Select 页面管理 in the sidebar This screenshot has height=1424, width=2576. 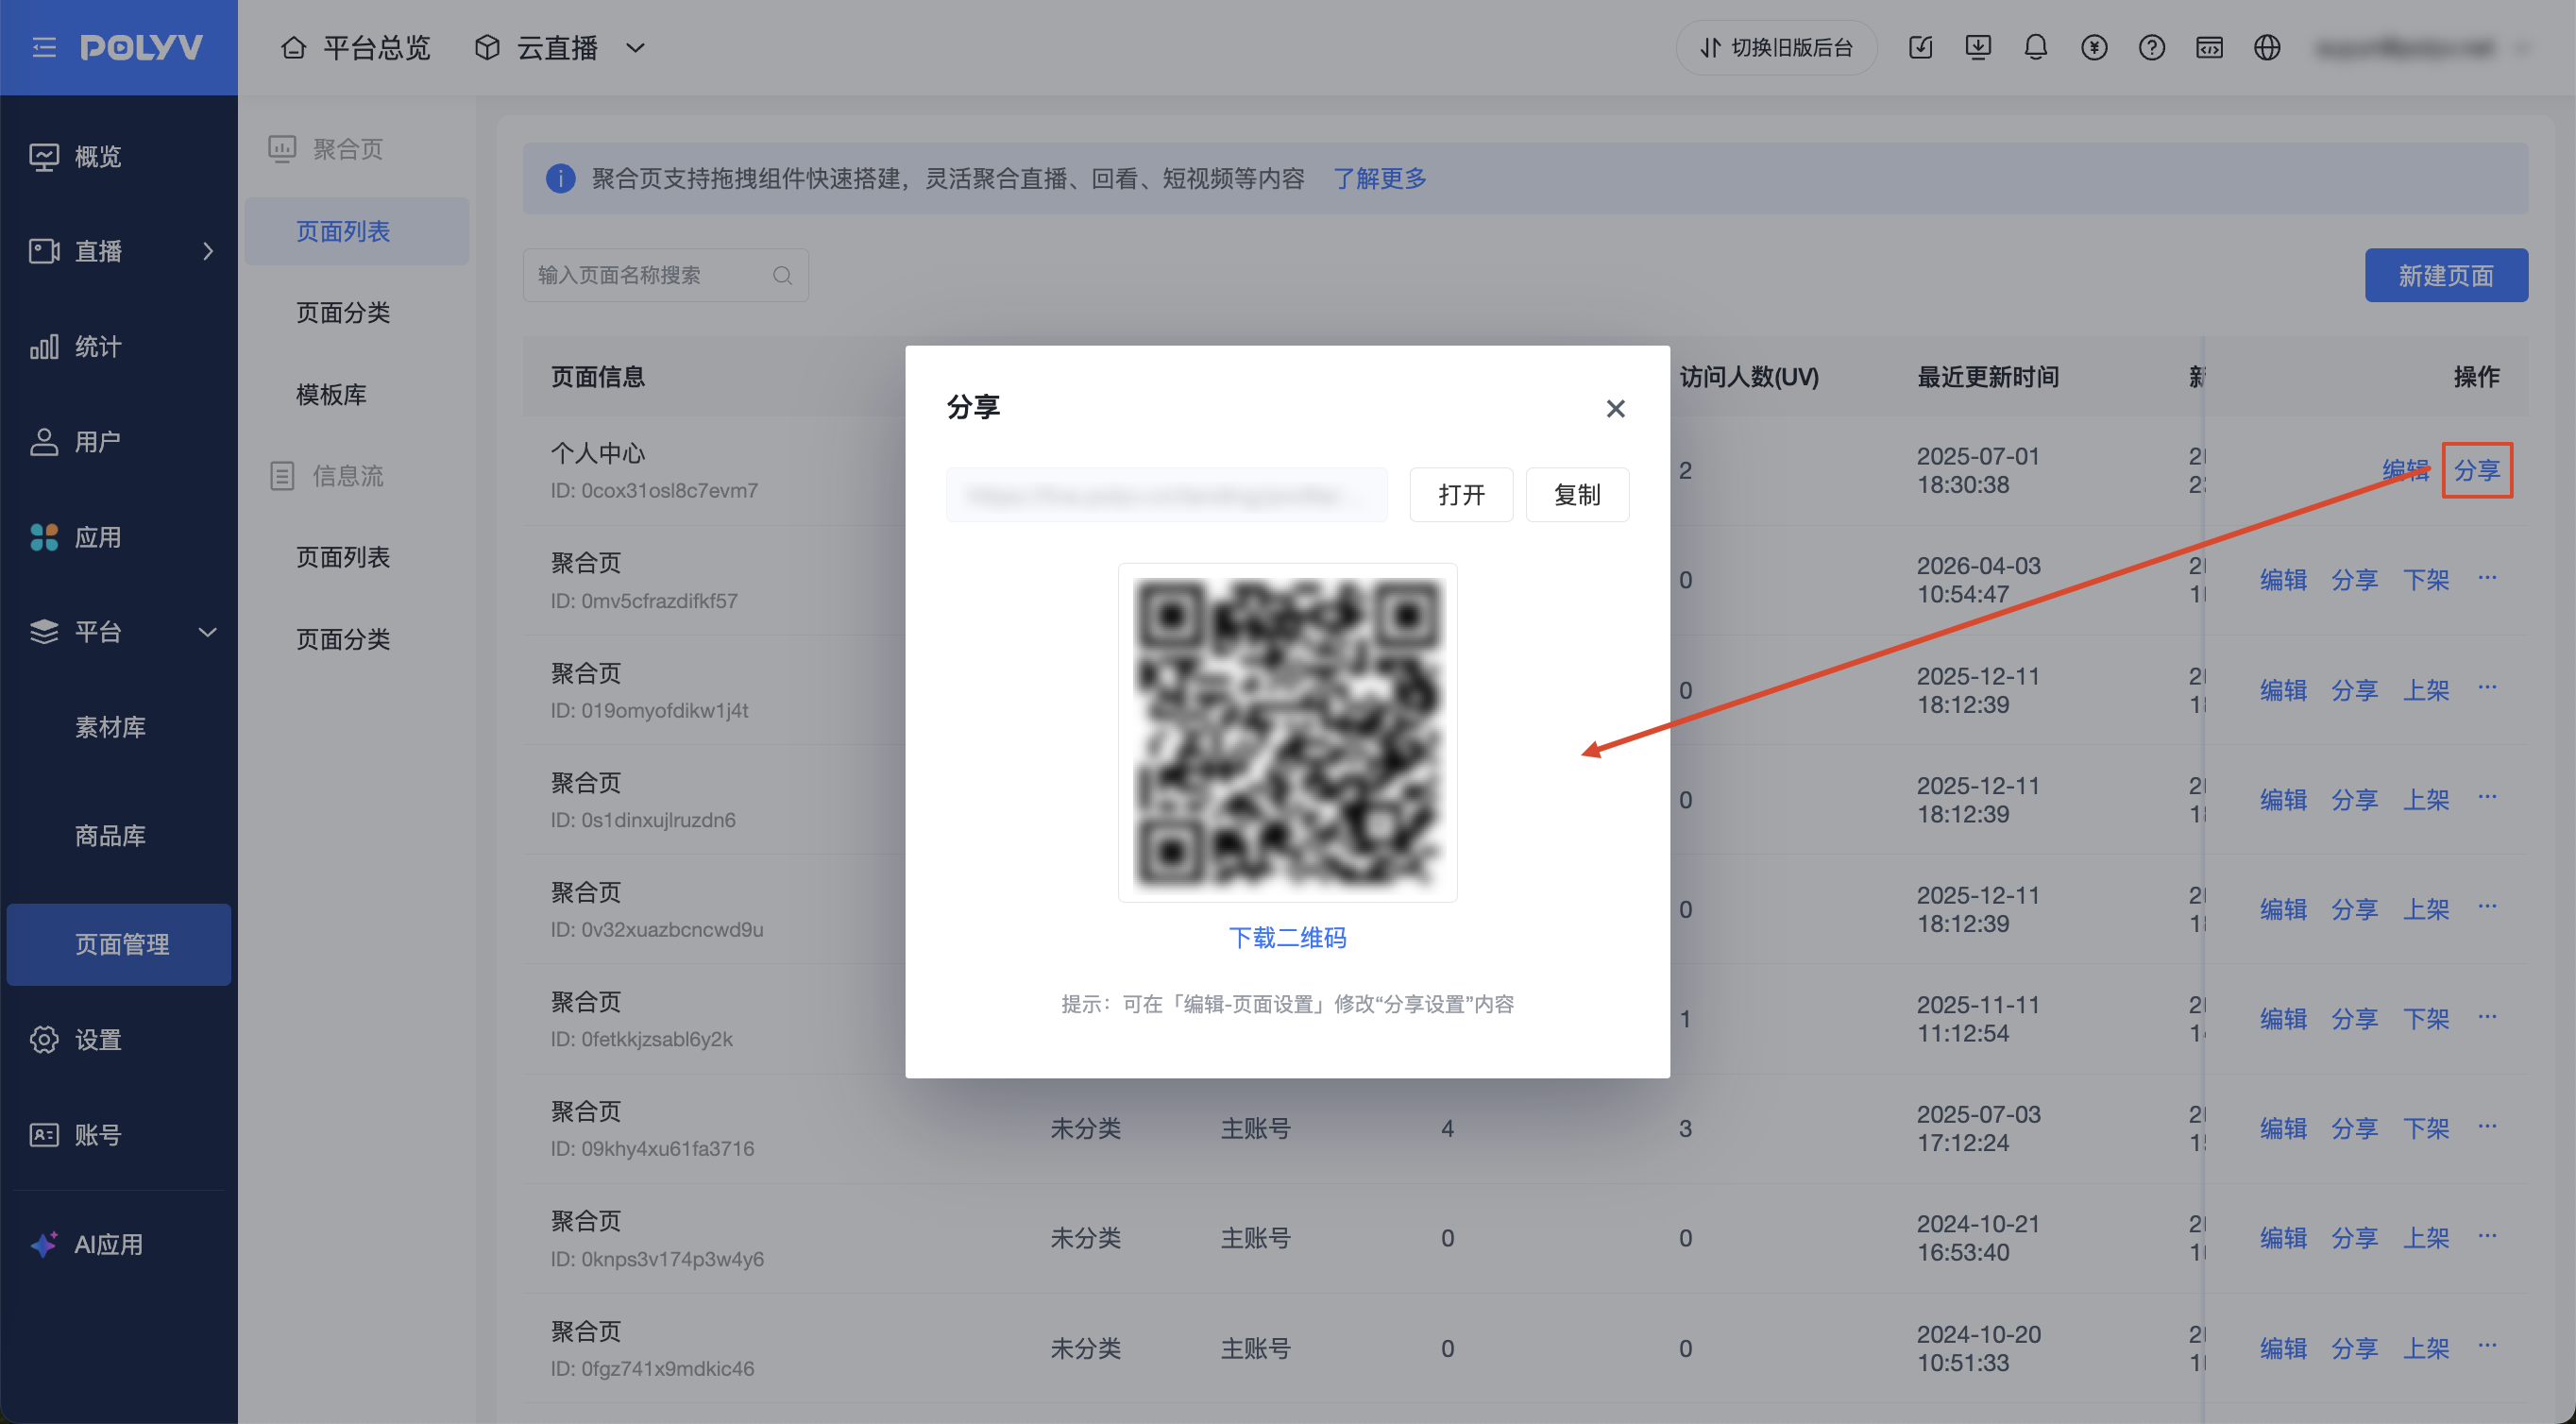coord(119,944)
